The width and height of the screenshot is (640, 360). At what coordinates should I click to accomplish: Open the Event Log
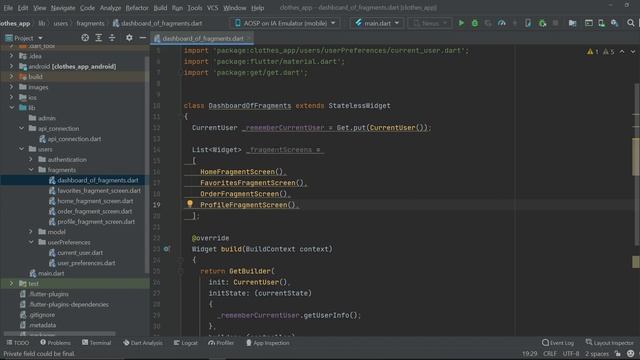tap(558, 343)
